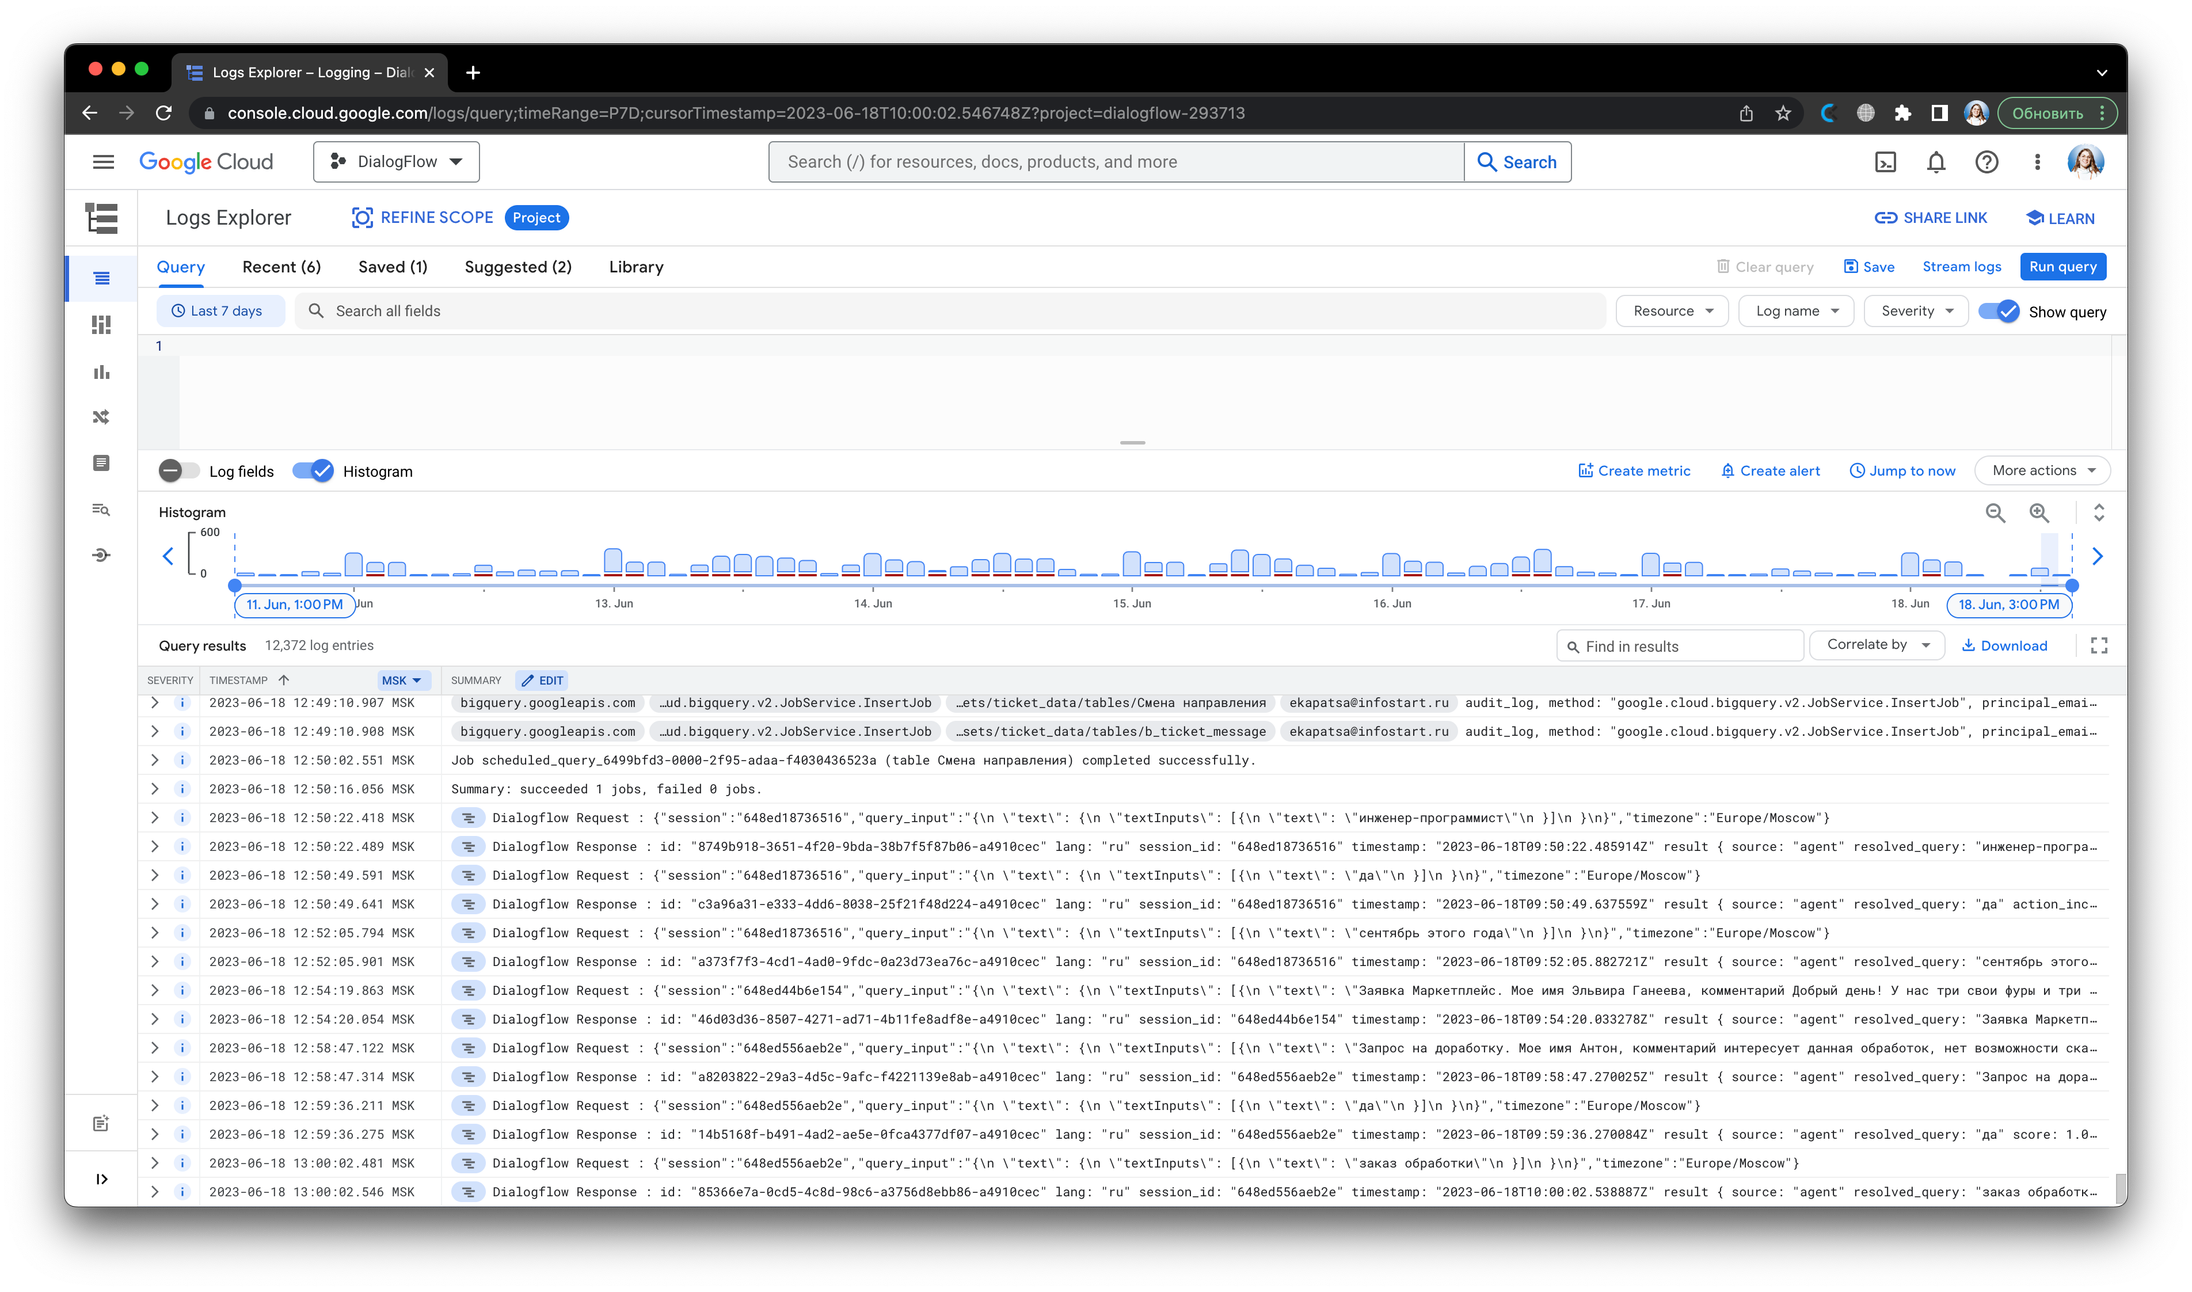
Task: Open Log Router icon in sidebar
Action: pyautogui.click(x=102, y=417)
